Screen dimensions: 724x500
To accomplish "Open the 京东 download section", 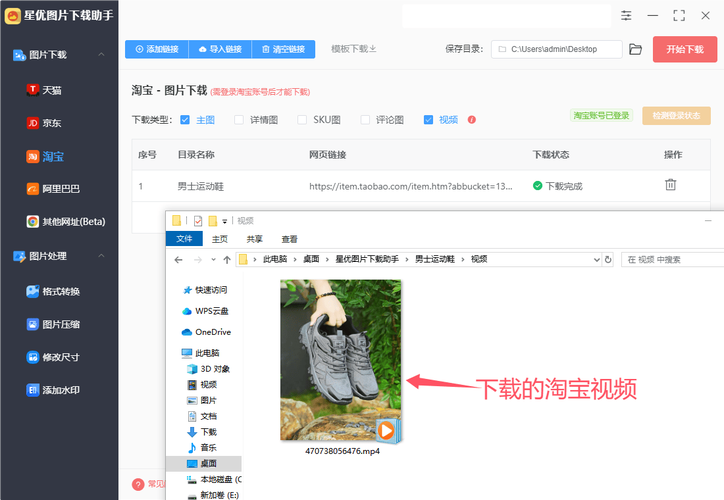I will point(44,123).
